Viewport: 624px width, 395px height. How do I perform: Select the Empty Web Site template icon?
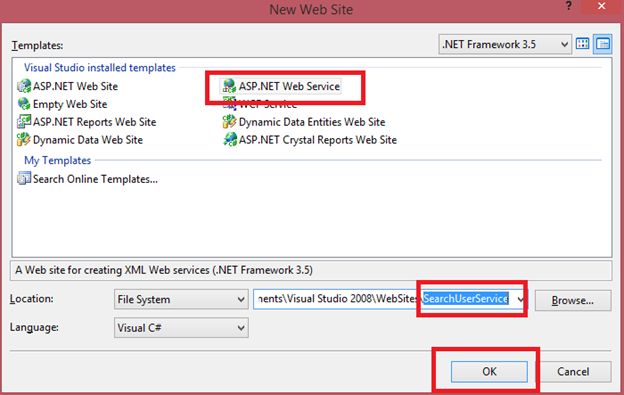click(24, 104)
